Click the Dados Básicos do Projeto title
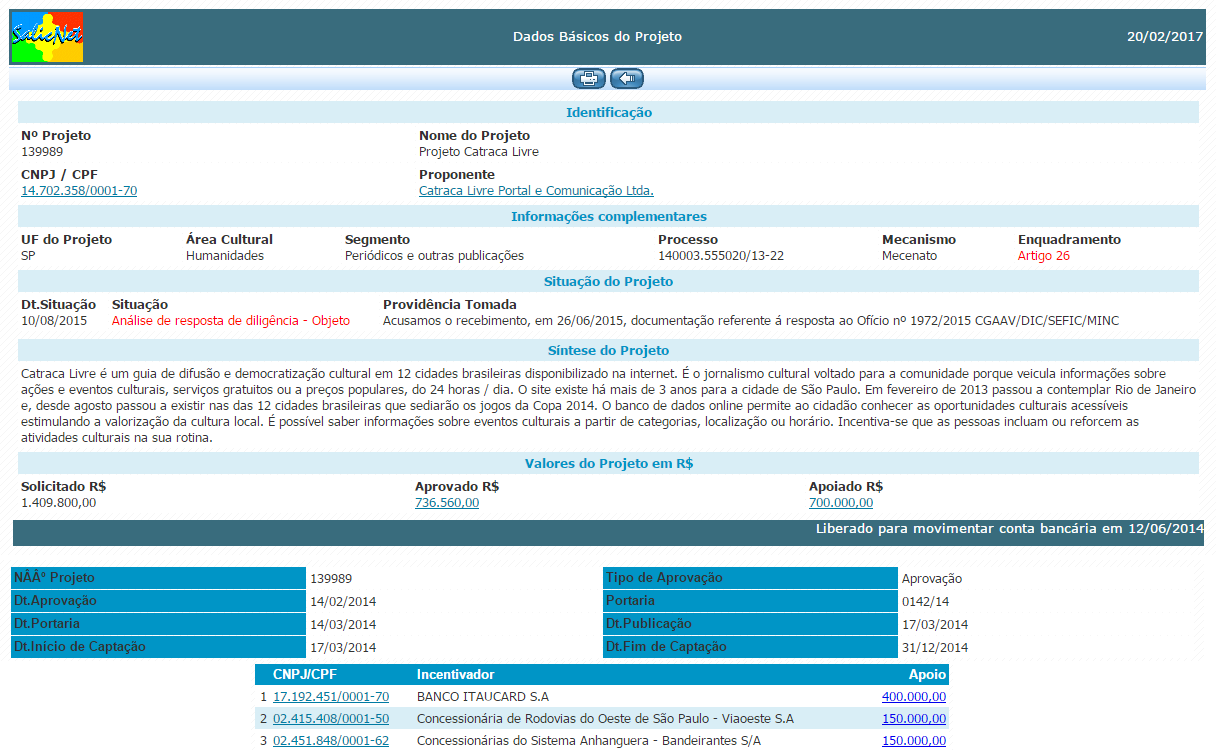1216x750 pixels. click(x=597, y=36)
